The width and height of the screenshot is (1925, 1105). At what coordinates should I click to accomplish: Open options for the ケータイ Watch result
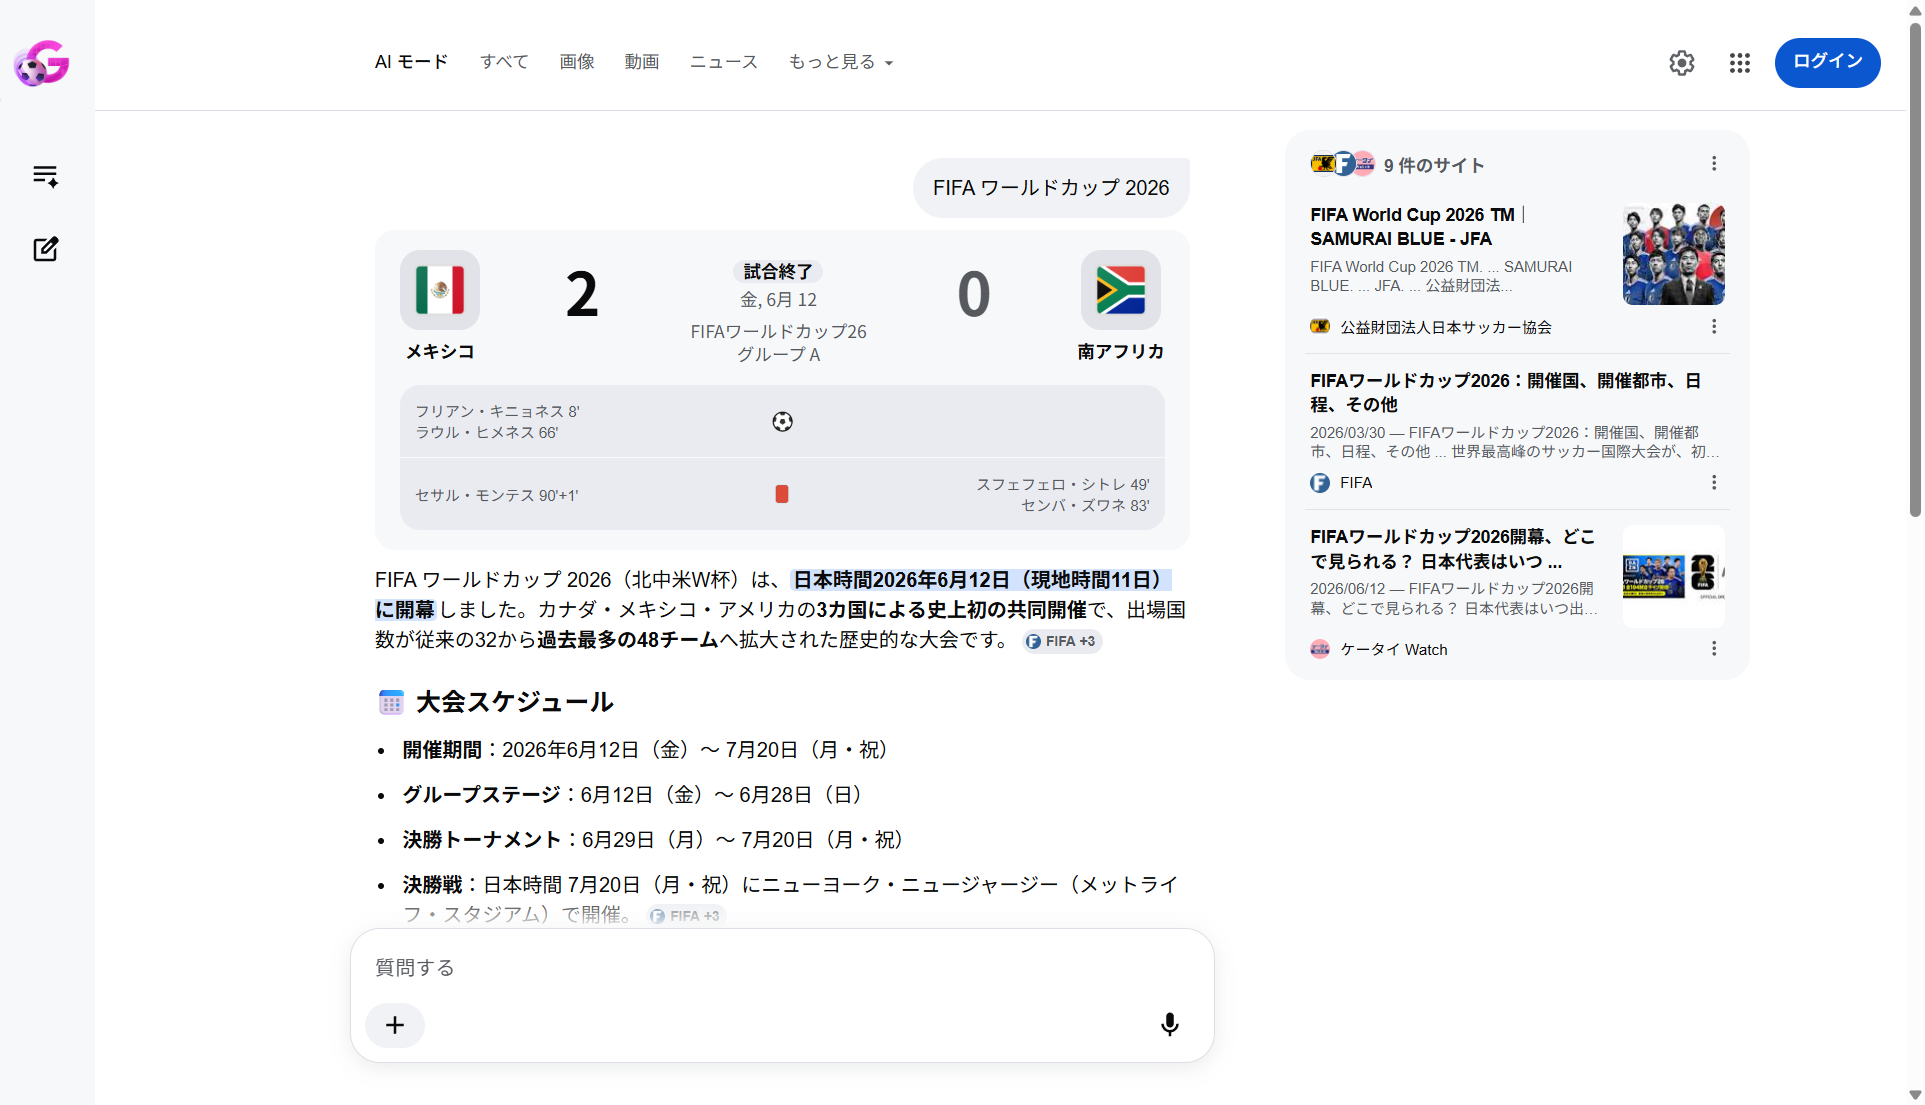(x=1714, y=649)
